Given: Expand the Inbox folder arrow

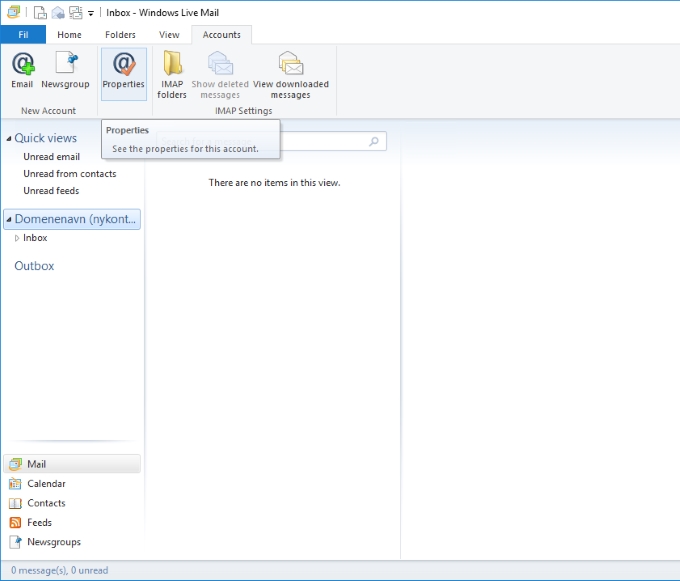Looking at the screenshot, I should click(17, 238).
